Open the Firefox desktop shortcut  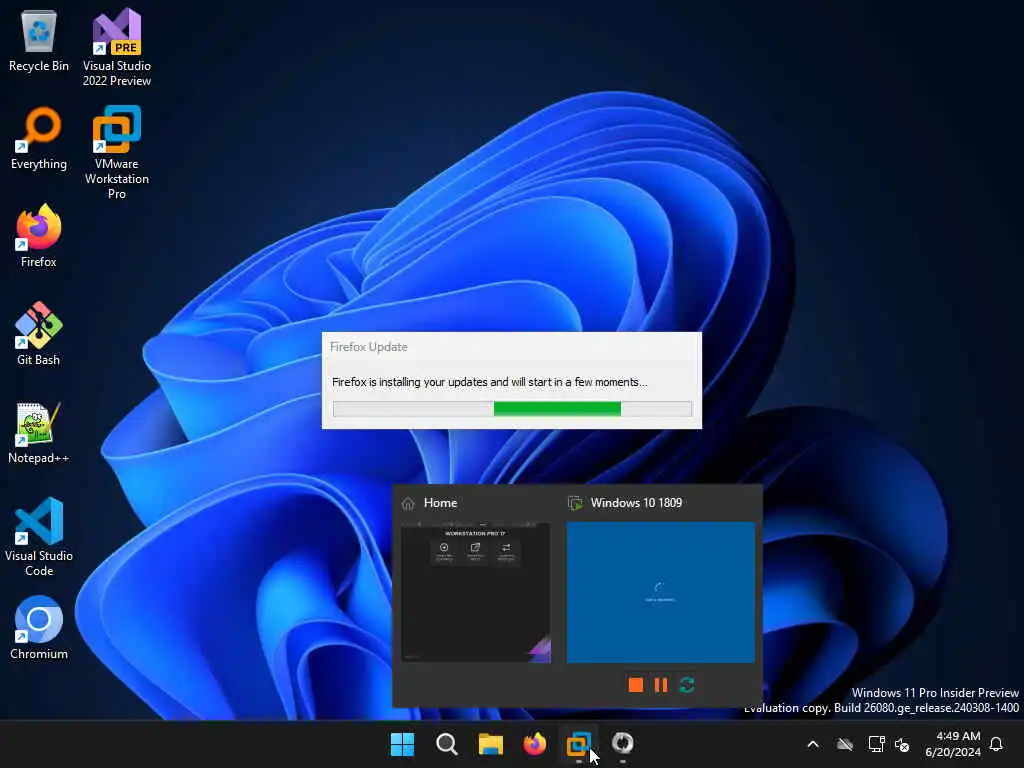coord(39,236)
